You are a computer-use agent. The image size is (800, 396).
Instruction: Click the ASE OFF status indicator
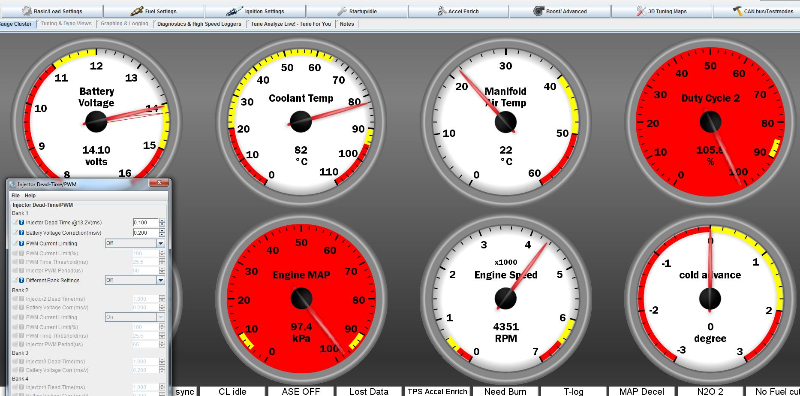(x=301, y=391)
